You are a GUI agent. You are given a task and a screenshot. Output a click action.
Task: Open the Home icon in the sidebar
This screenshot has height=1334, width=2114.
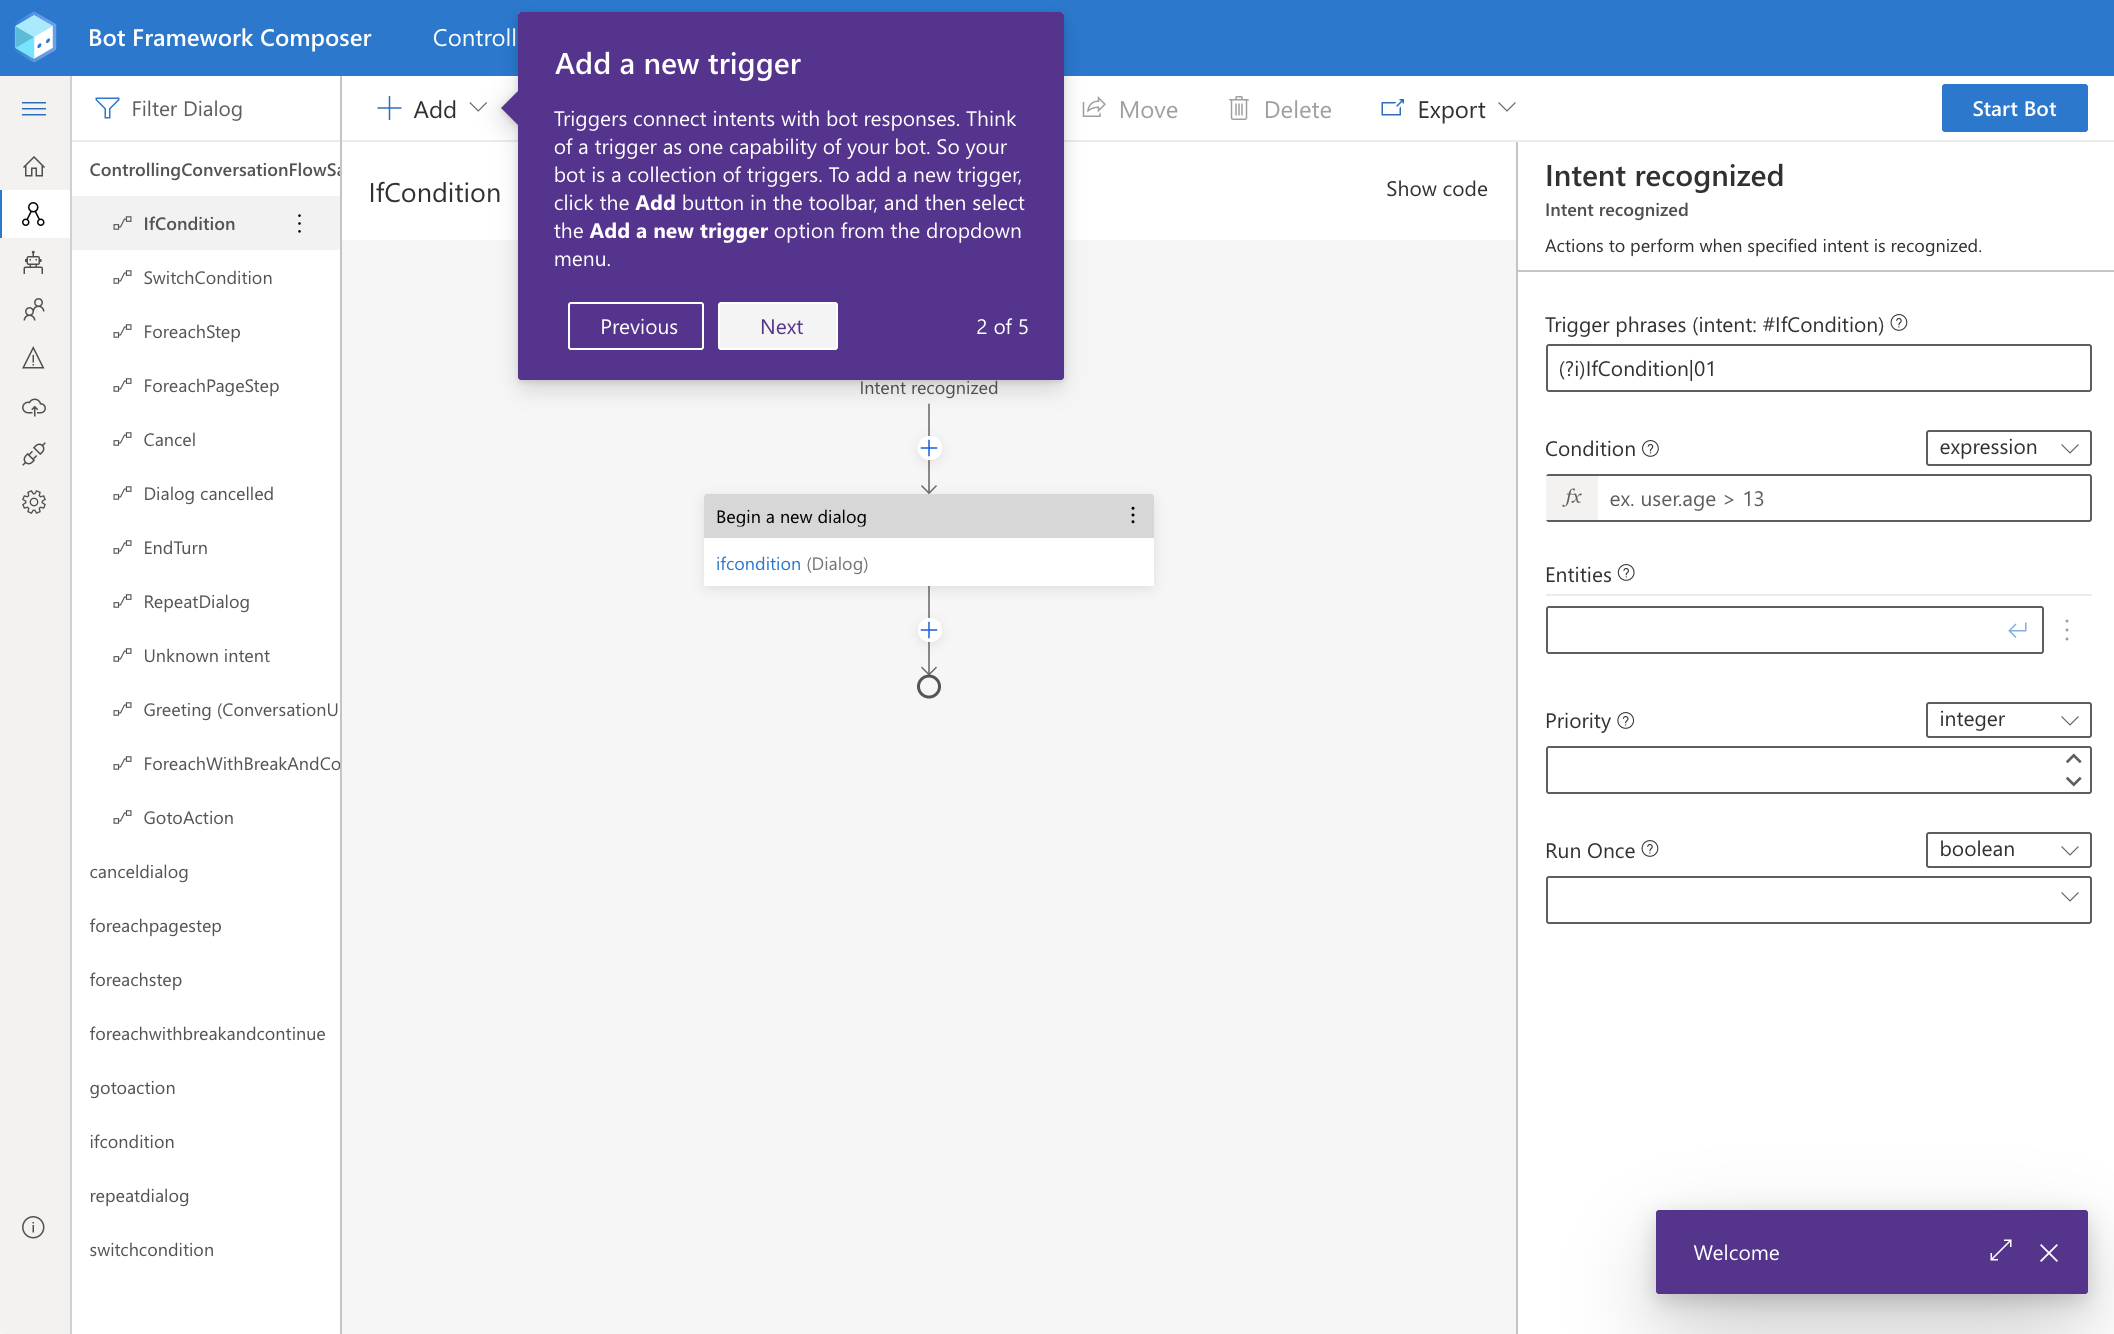[34, 167]
